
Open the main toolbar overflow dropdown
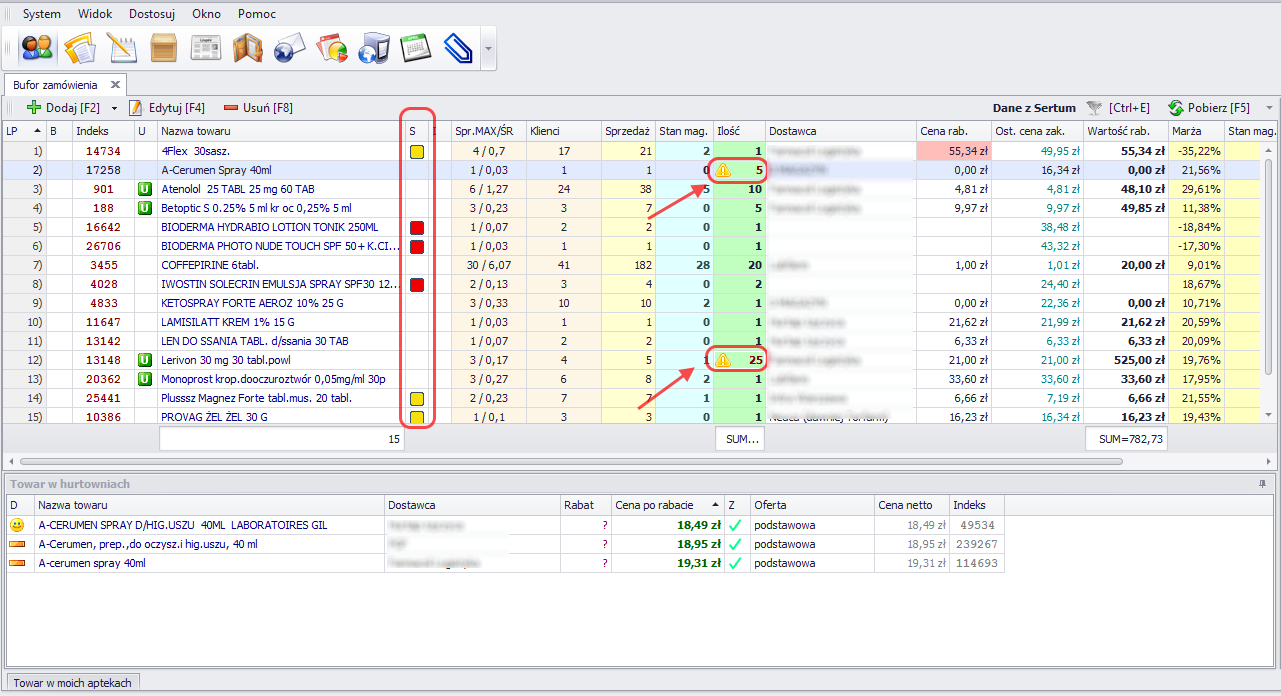[x=488, y=48]
